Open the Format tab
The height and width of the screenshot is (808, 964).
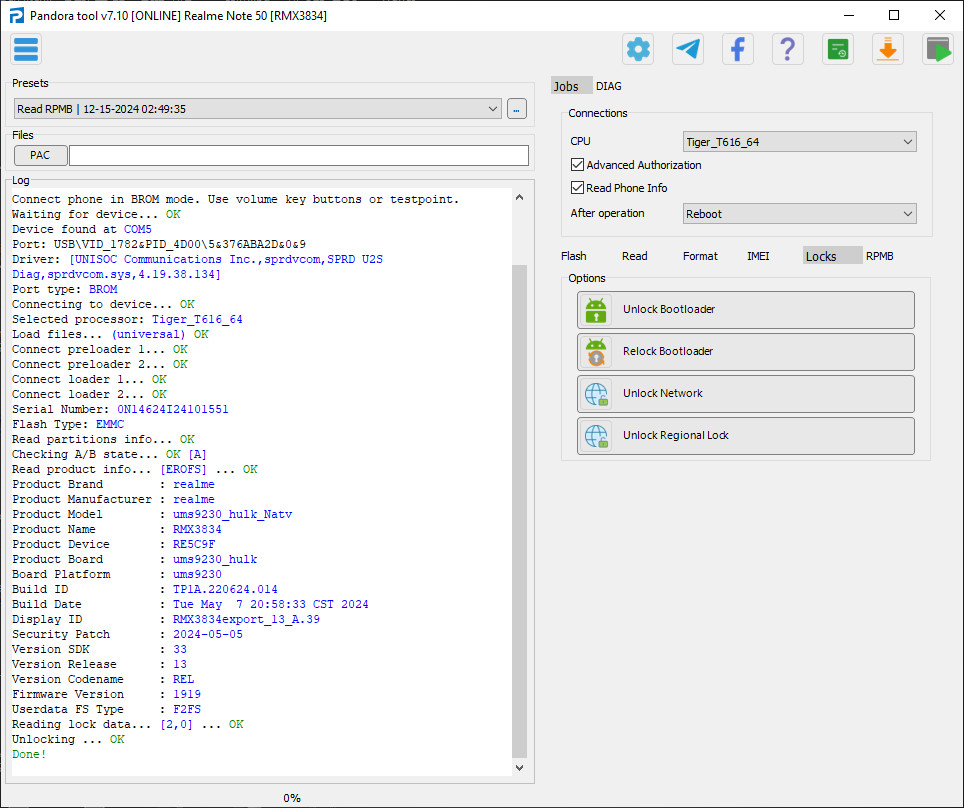700,256
